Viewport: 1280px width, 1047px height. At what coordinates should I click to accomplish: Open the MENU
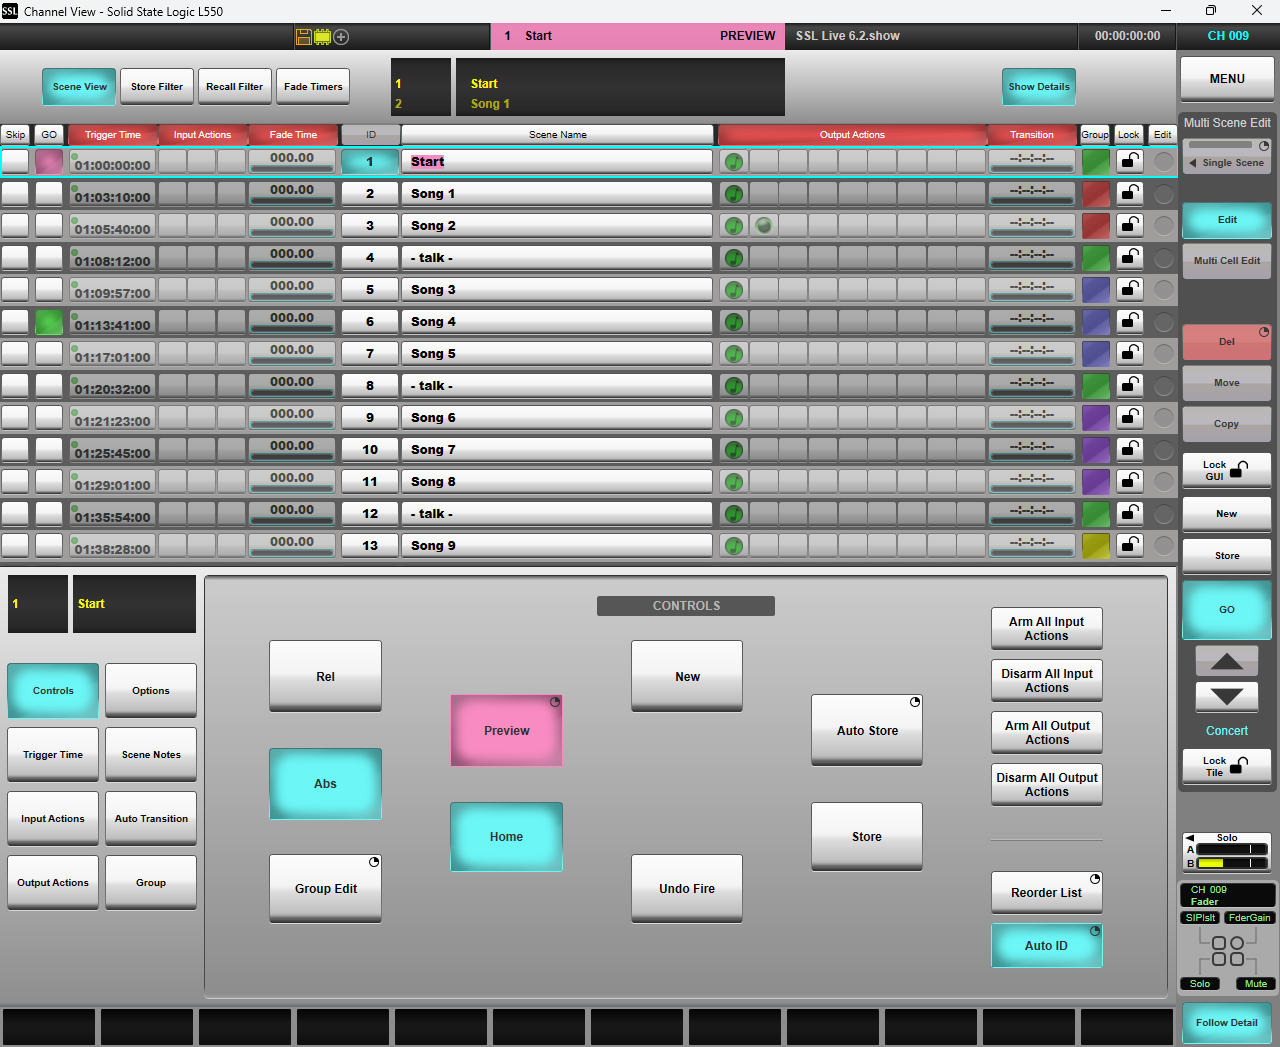[x=1227, y=78]
